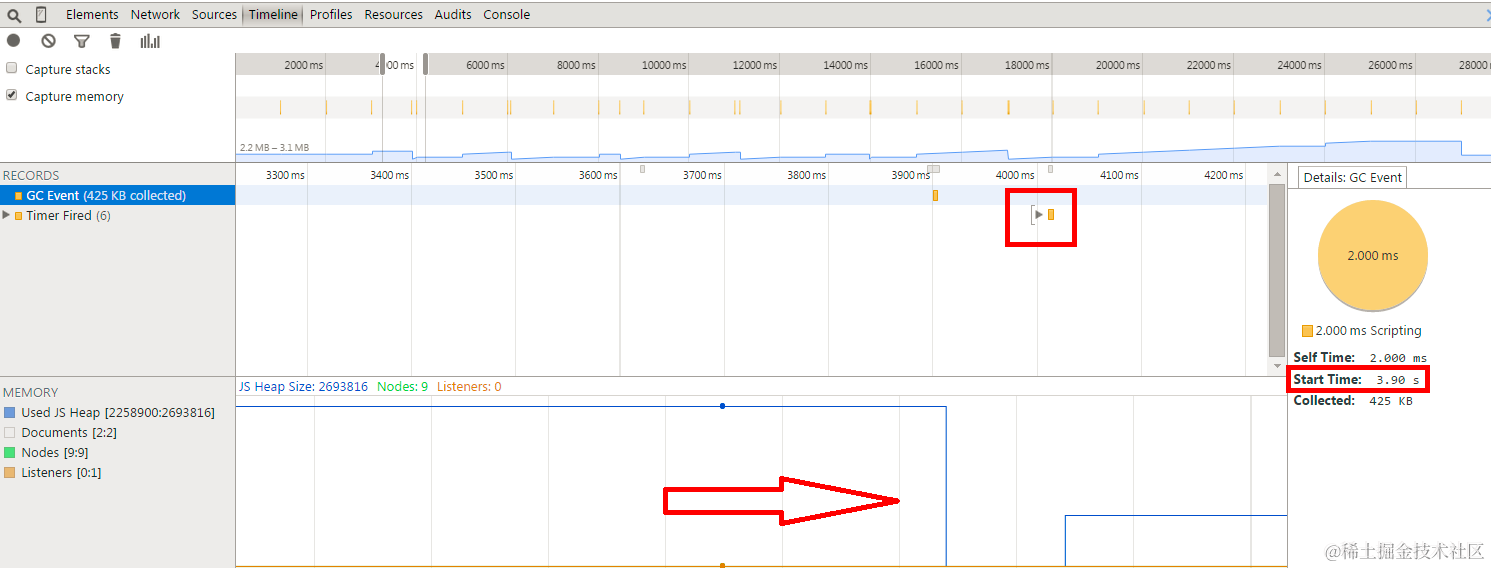
Task: Click the 2.000 ms pie chart
Action: 1373,255
